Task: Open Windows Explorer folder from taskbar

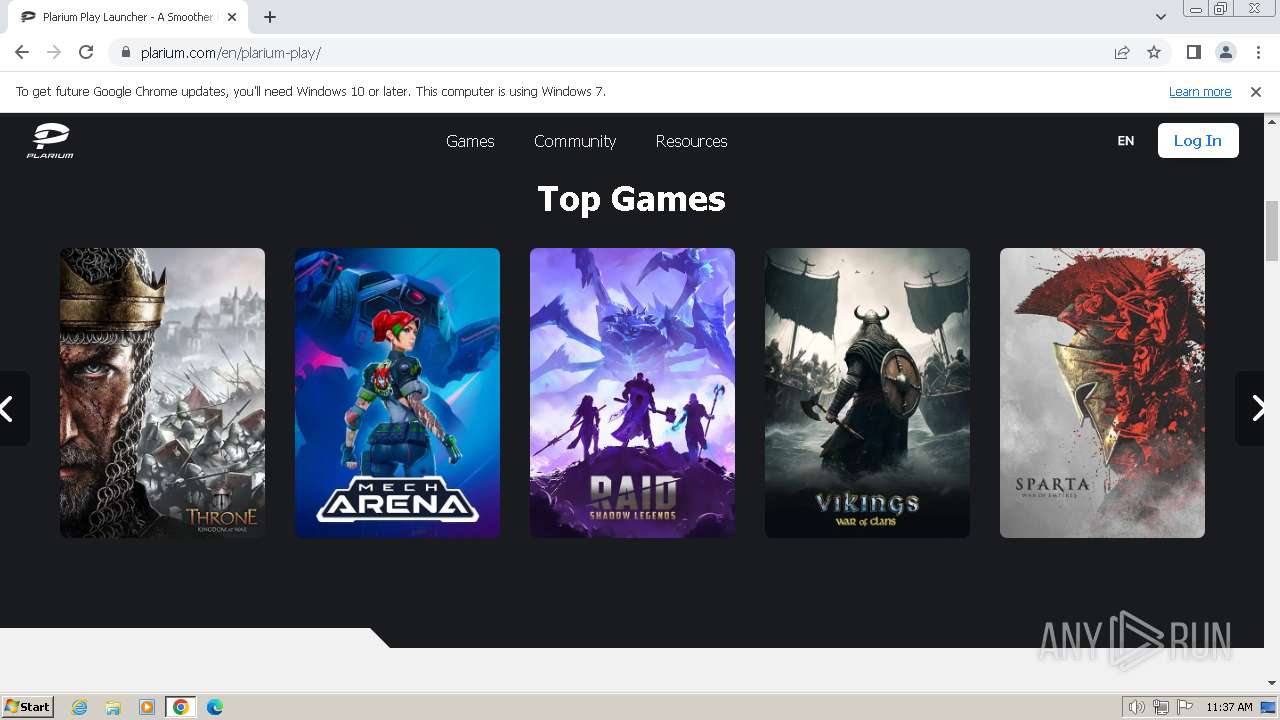Action: coord(113,707)
